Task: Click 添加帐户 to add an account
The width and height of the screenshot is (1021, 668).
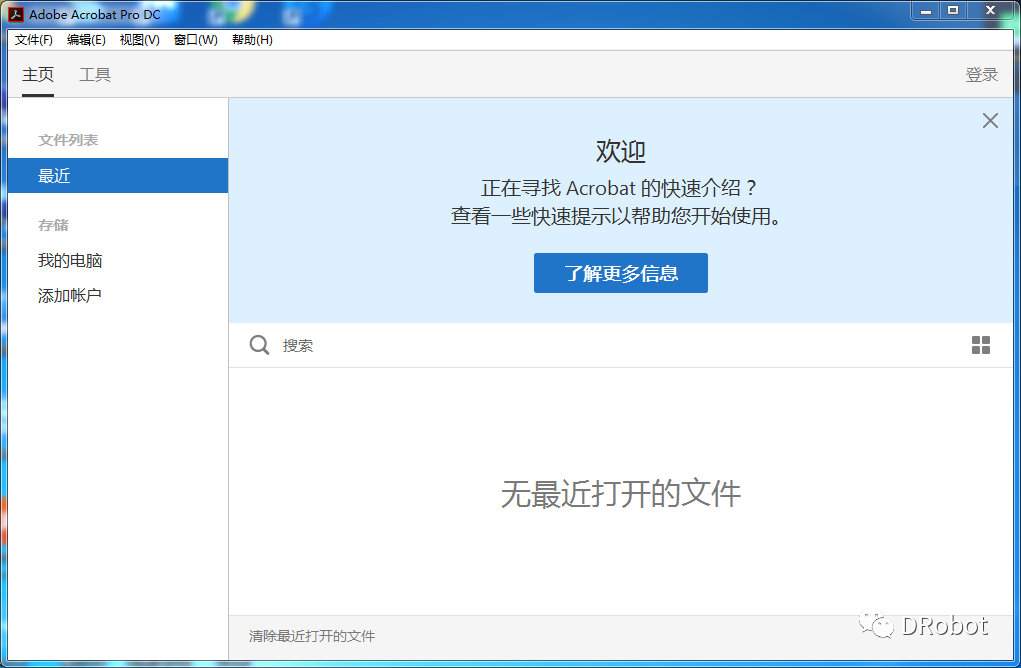Action: [x=69, y=296]
